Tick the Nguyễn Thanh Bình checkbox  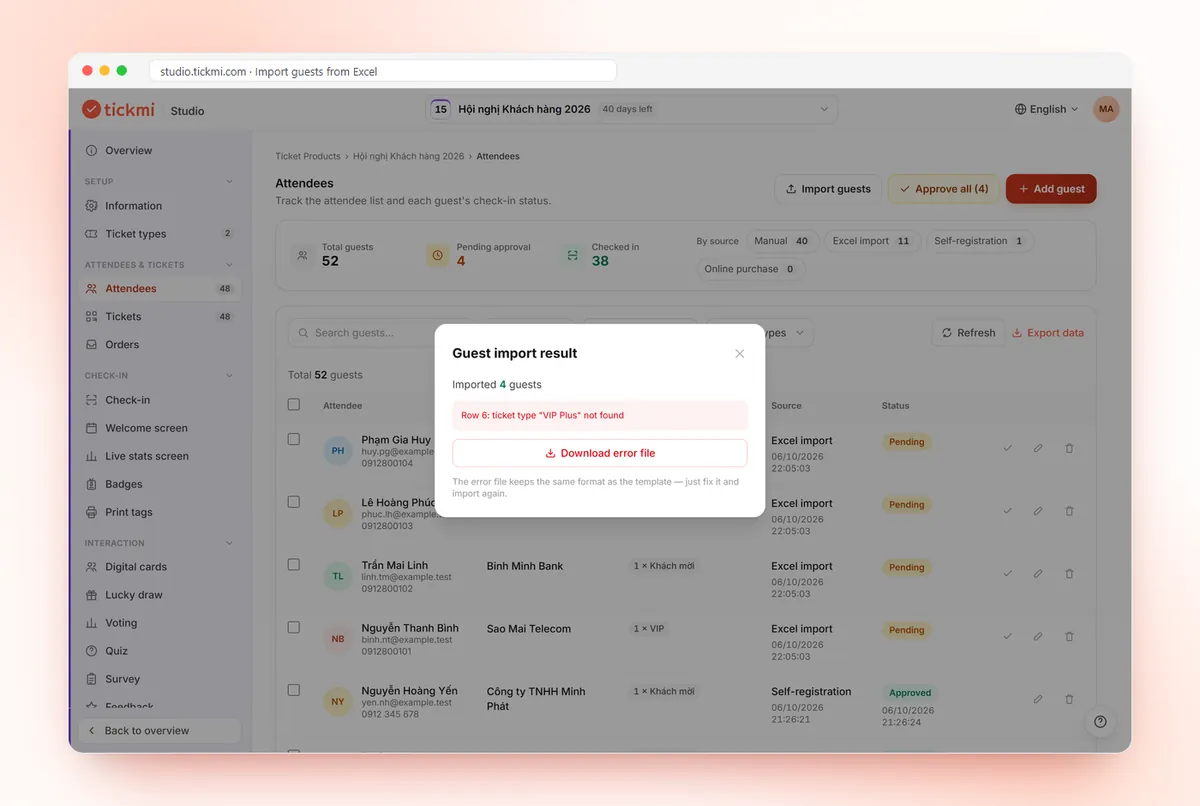(x=294, y=628)
